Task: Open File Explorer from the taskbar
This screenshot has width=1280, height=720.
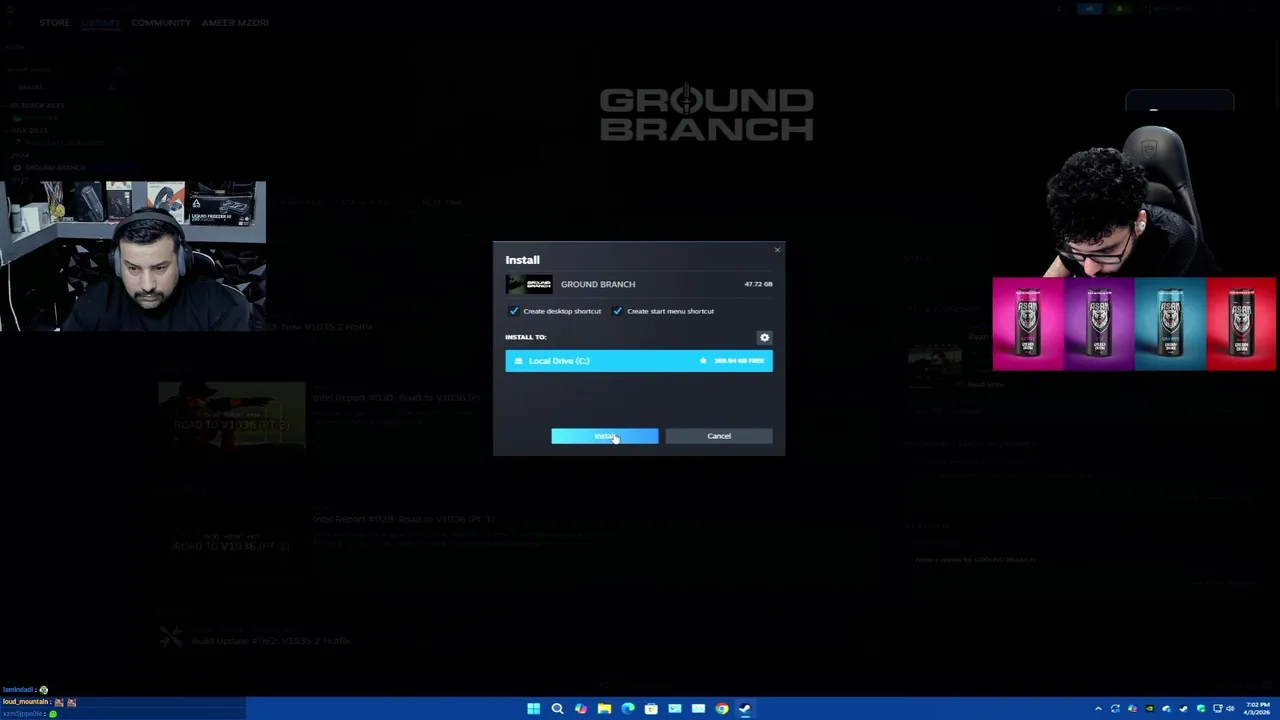Action: tap(604, 709)
